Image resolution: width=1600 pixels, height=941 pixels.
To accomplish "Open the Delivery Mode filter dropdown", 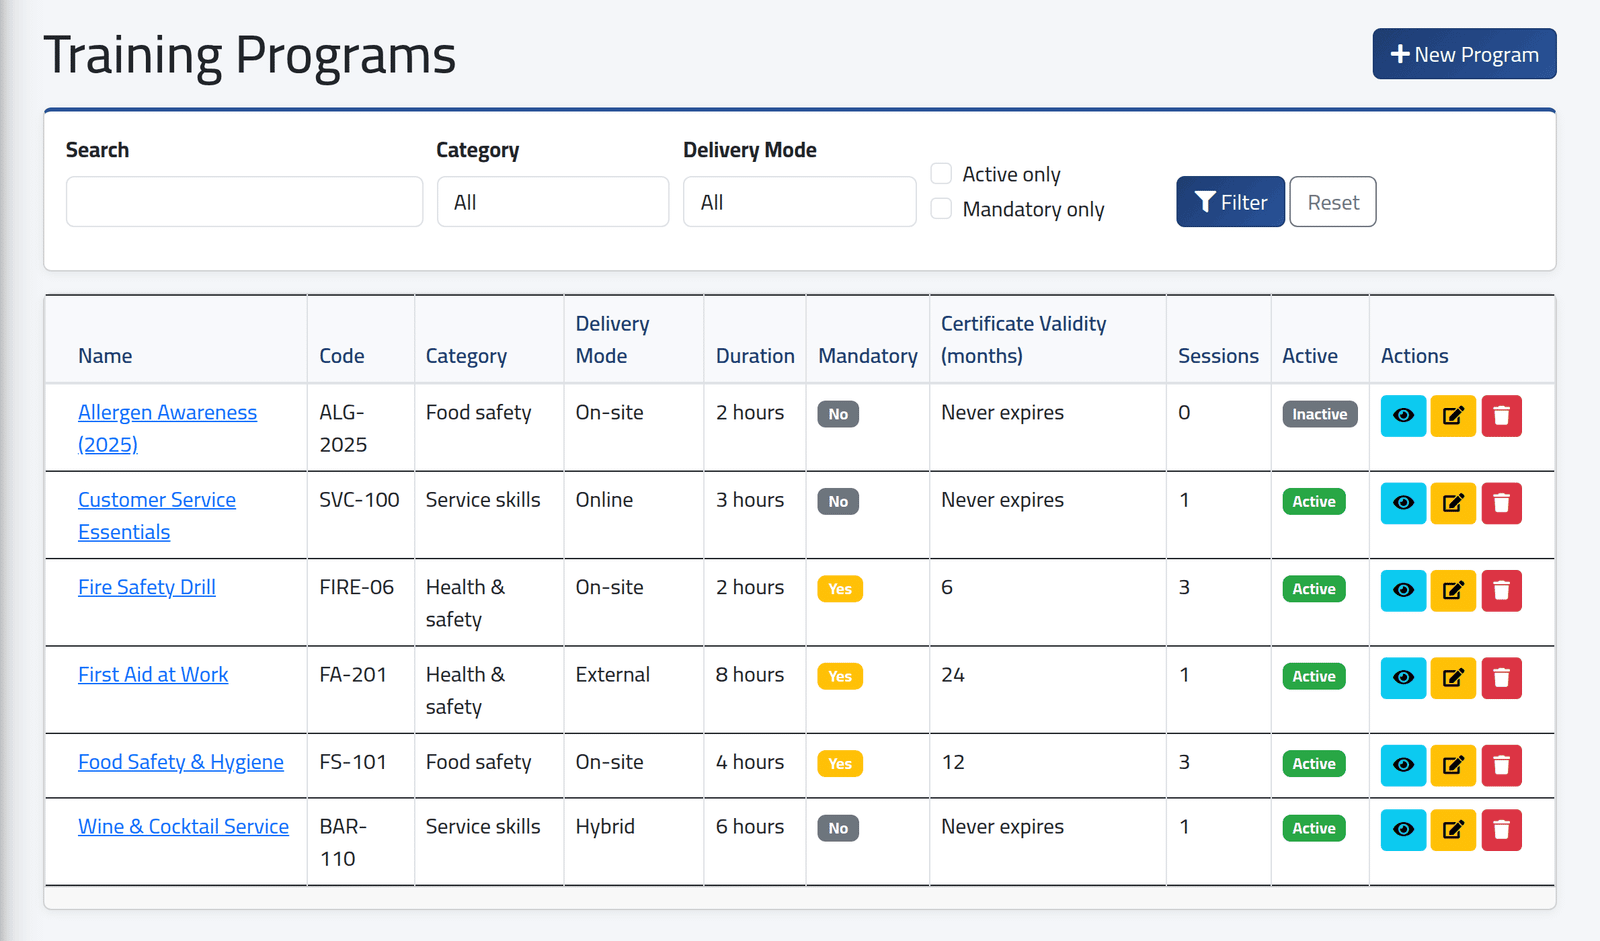I will [800, 202].
